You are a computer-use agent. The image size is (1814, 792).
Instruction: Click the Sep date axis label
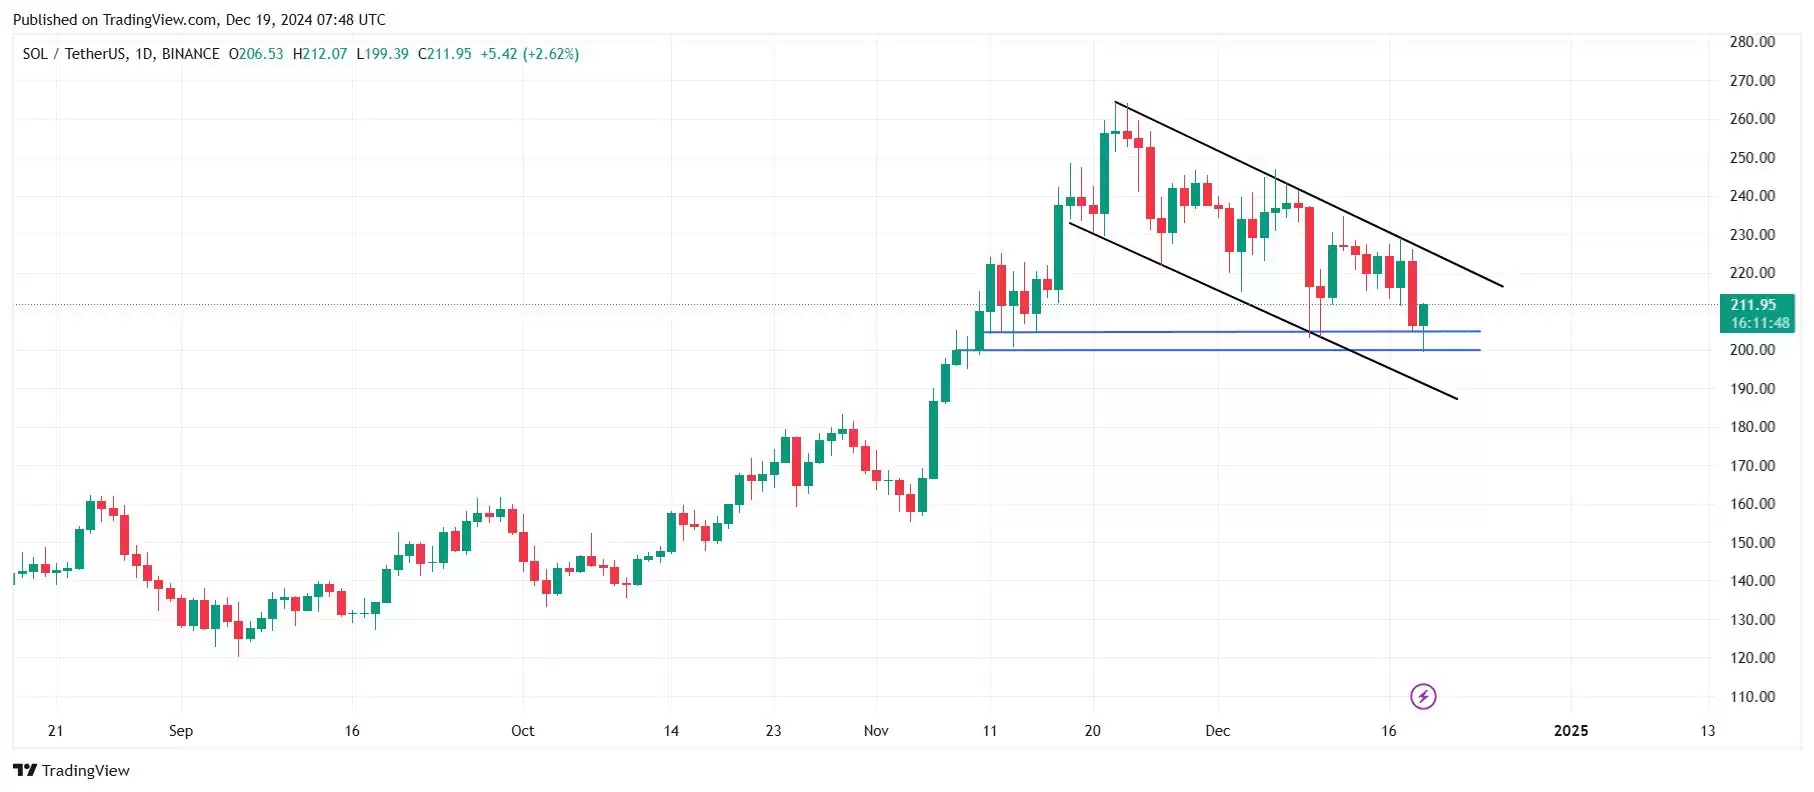(x=181, y=731)
